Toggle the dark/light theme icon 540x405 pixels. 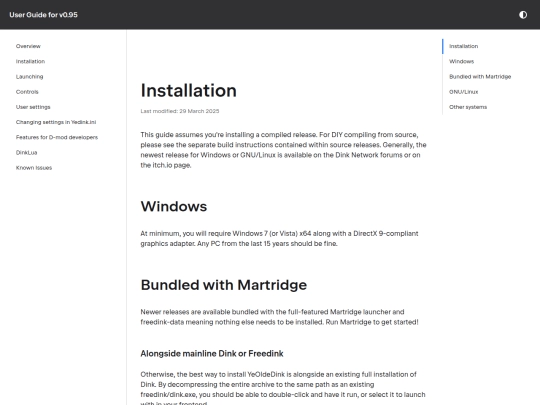point(523,15)
